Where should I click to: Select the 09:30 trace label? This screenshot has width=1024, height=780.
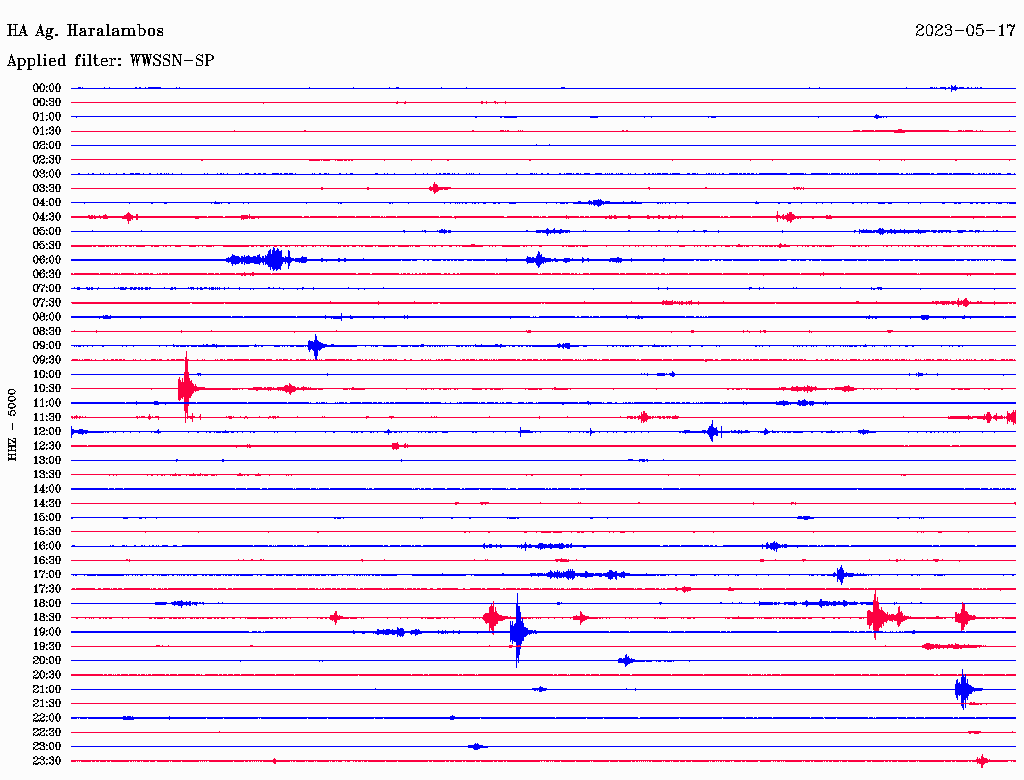[x=47, y=360]
